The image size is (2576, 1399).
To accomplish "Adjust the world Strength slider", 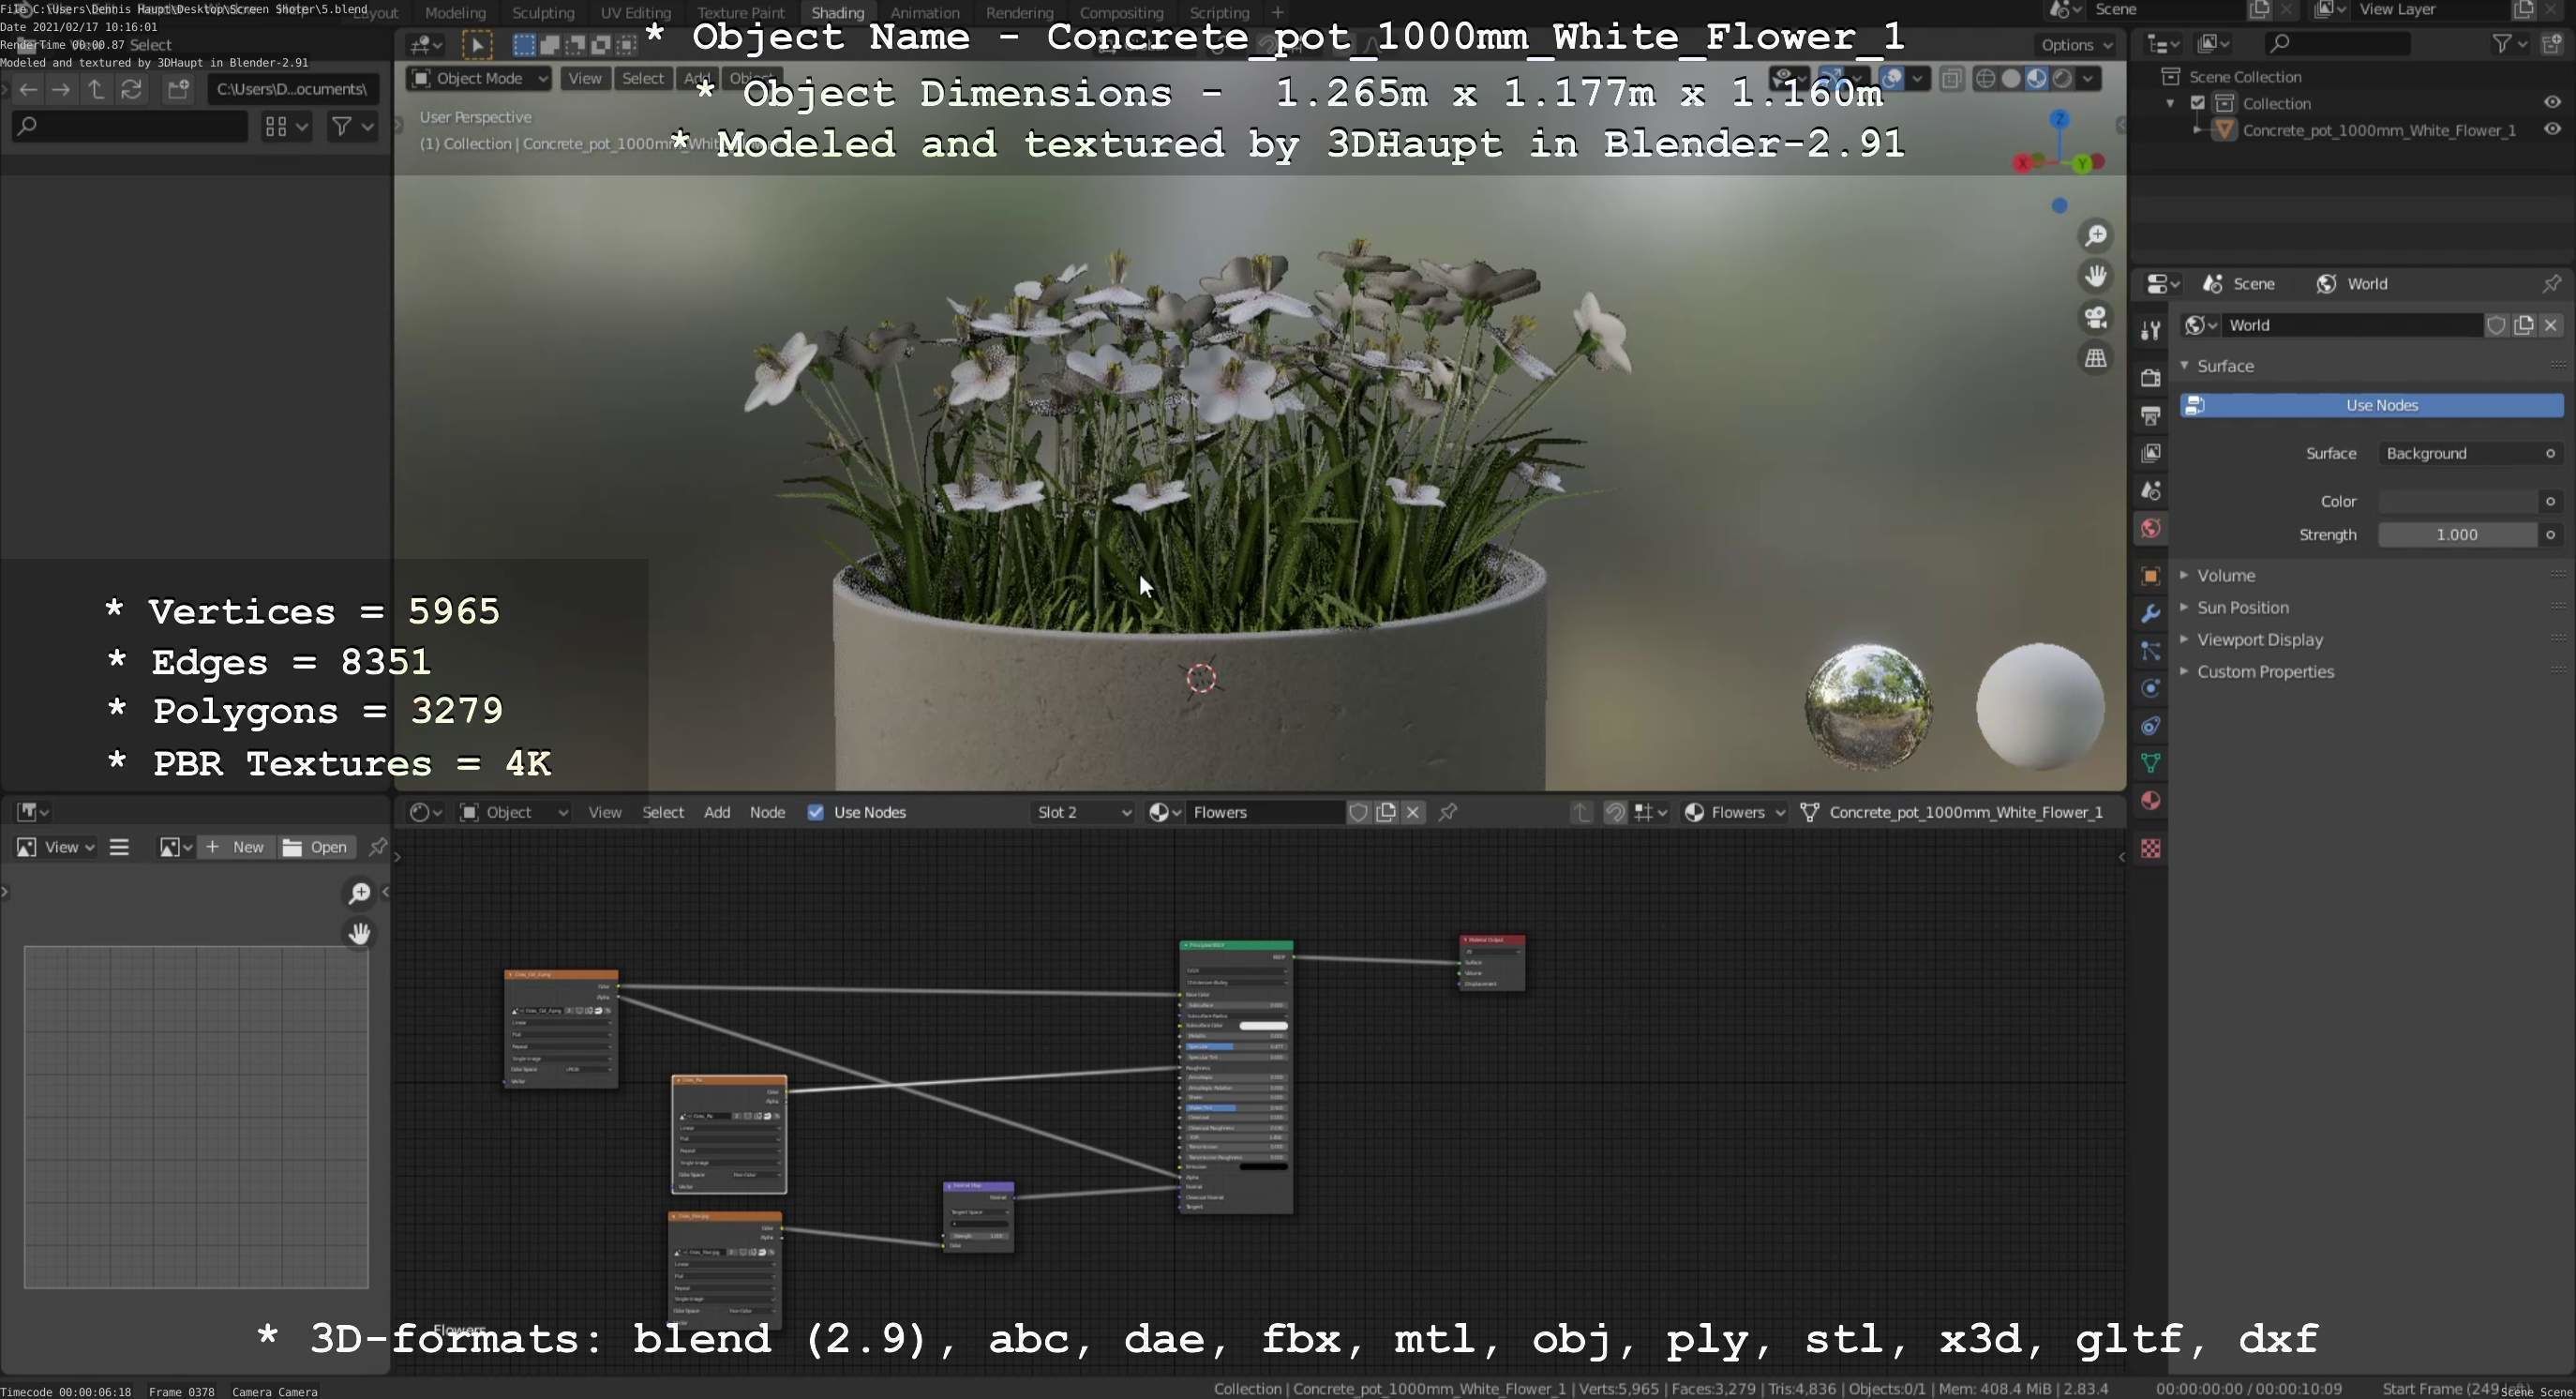I will coord(2456,535).
